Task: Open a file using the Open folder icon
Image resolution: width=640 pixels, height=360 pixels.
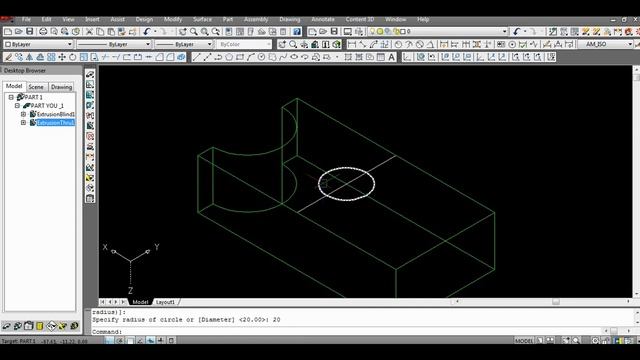Action: 19,31
